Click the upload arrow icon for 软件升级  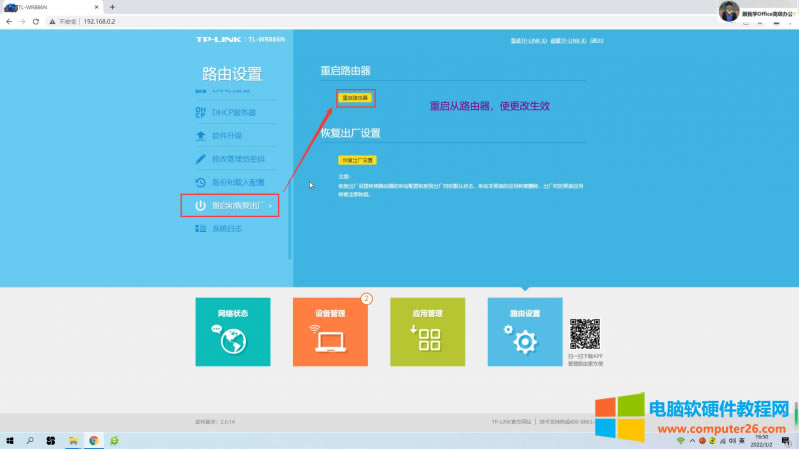[200, 136]
